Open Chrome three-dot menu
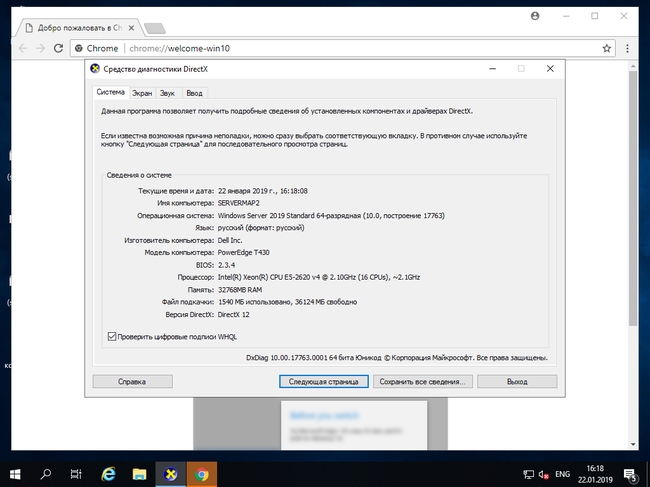This screenshot has width=650, height=487. [x=627, y=48]
